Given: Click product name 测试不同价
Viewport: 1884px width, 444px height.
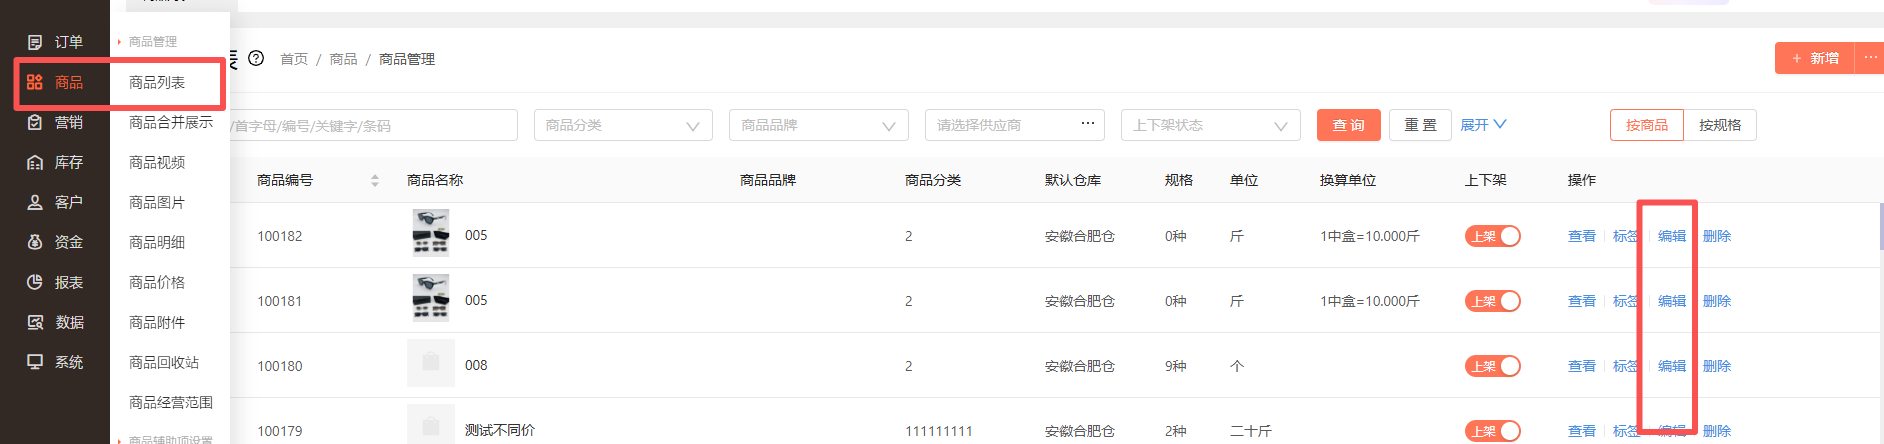Looking at the screenshot, I should (x=500, y=430).
